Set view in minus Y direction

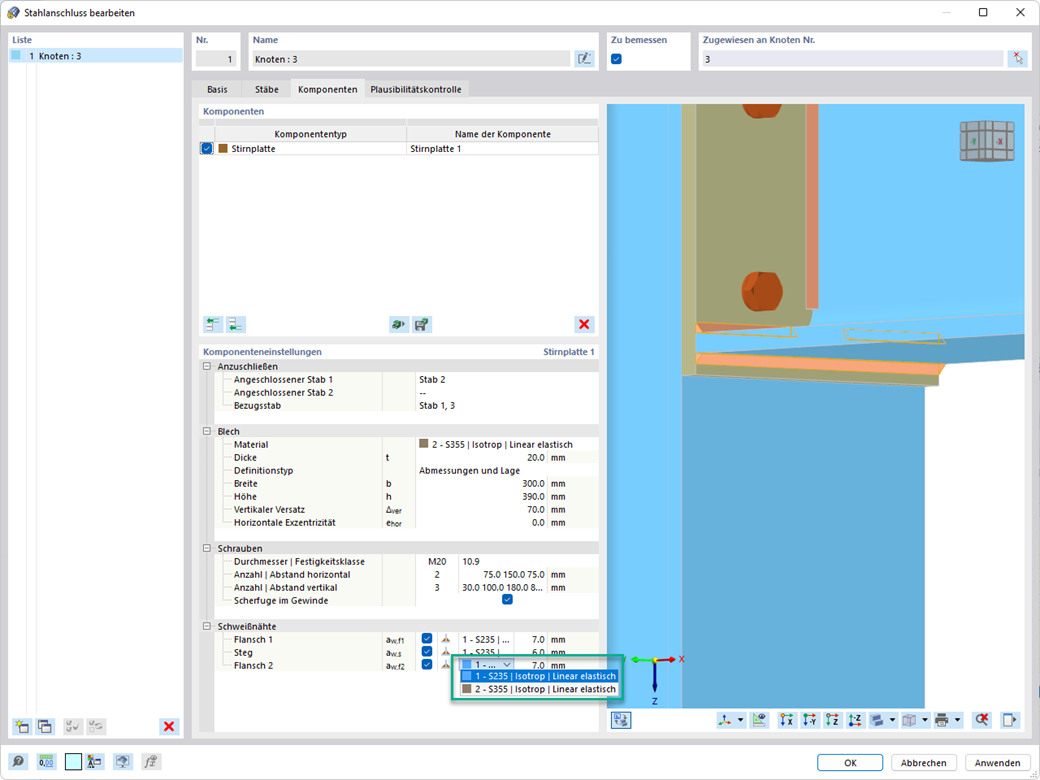pos(809,720)
